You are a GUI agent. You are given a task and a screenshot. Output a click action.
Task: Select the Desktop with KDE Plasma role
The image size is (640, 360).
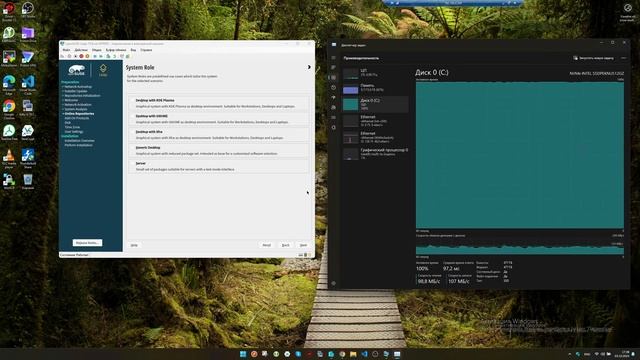[x=219, y=103]
